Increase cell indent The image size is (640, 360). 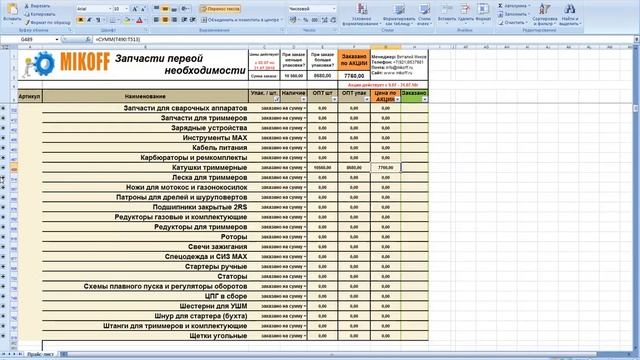[193, 20]
